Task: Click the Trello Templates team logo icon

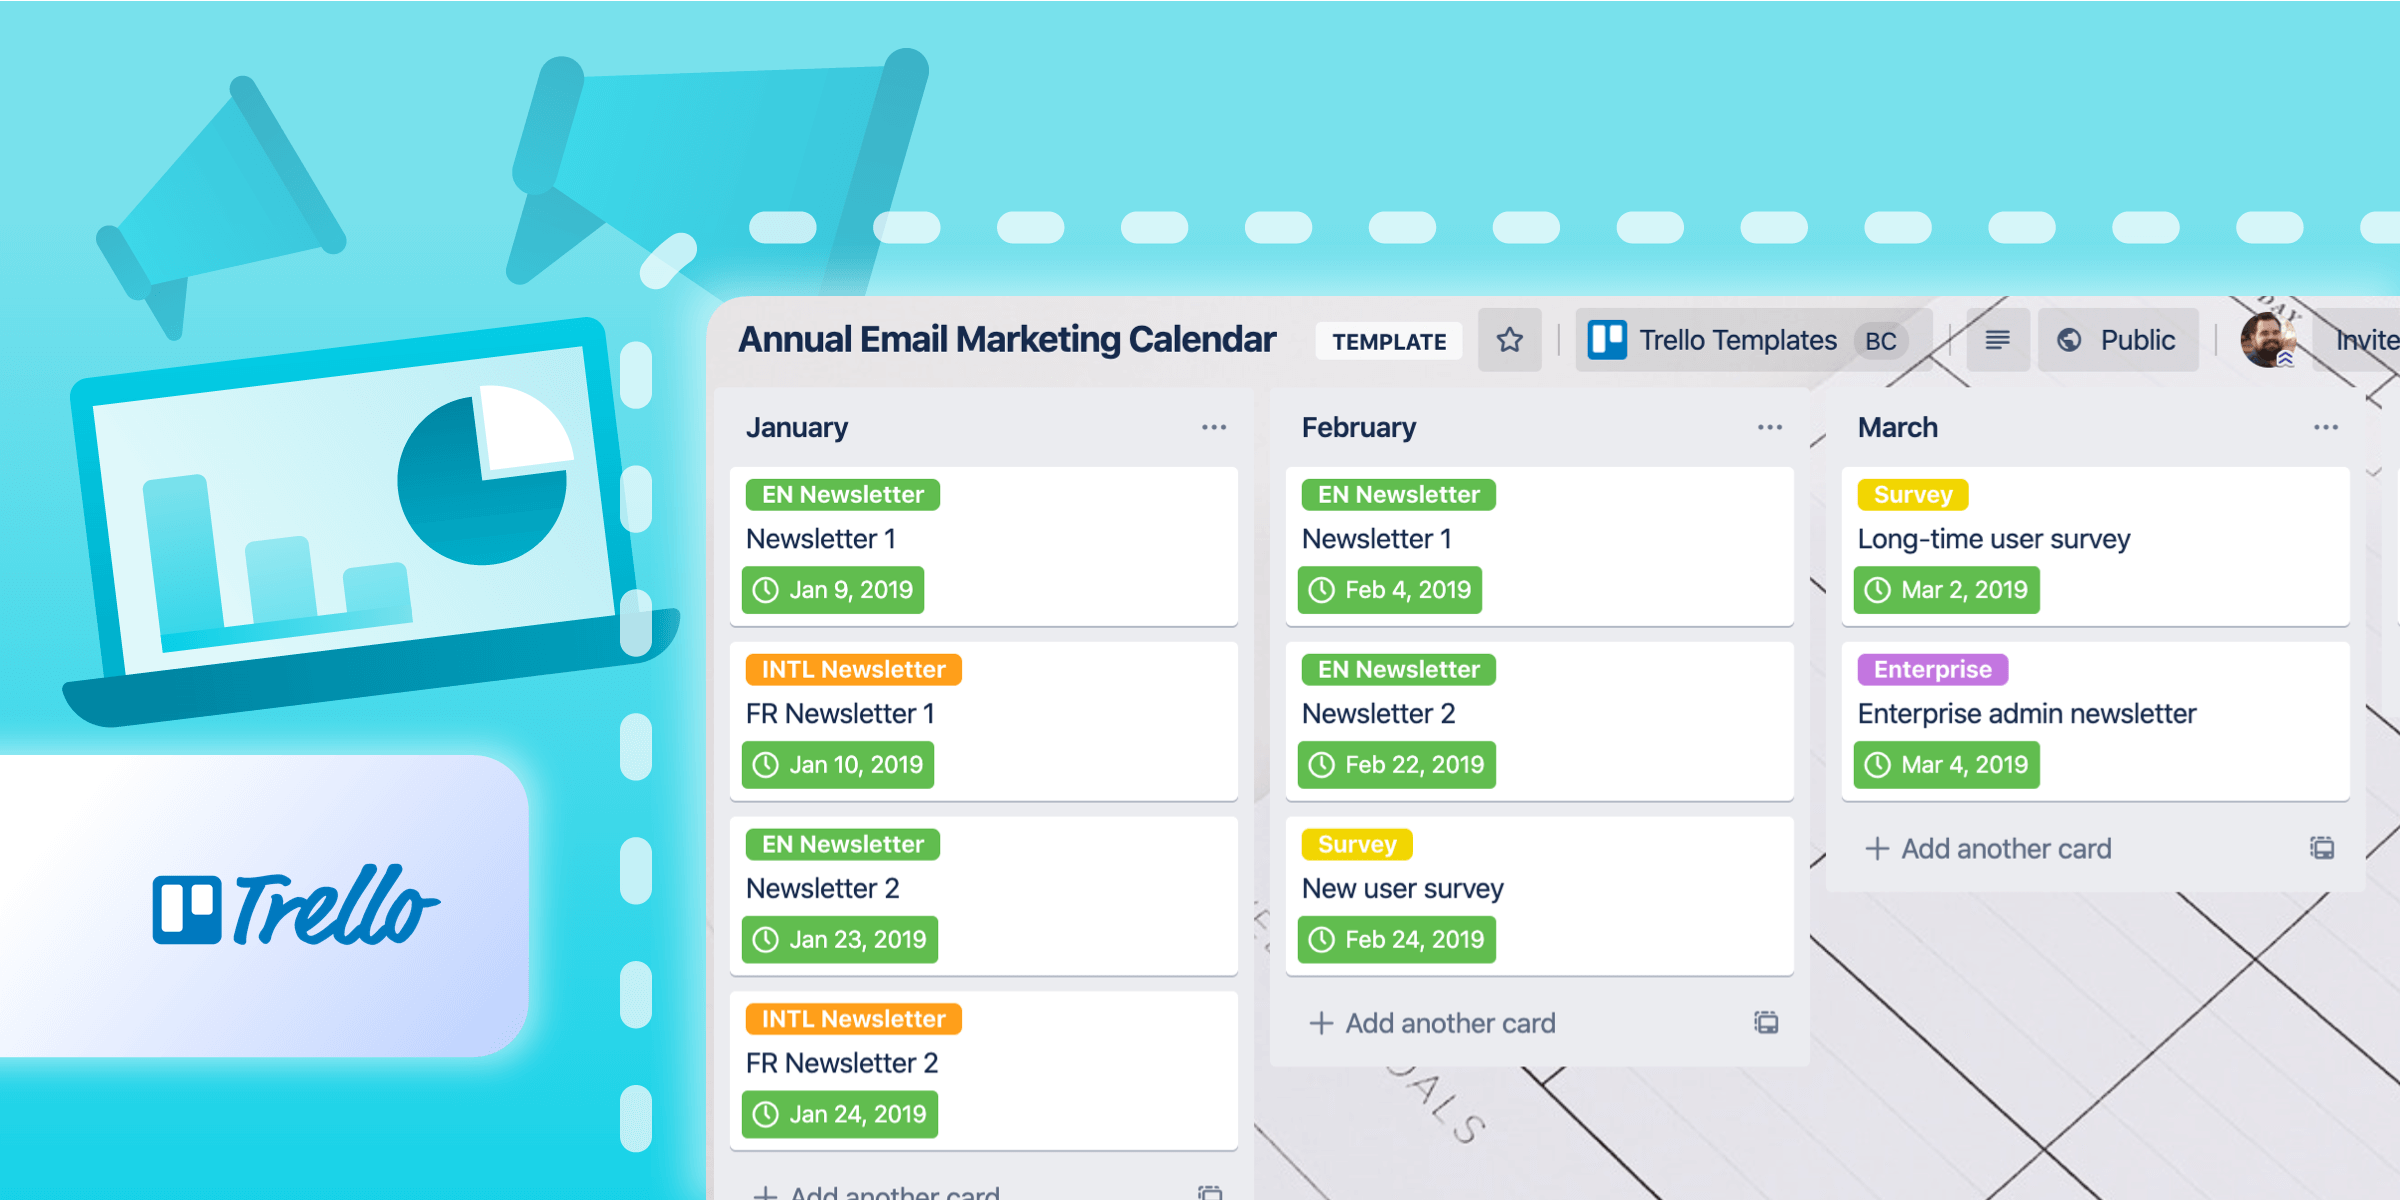Action: click(1607, 340)
